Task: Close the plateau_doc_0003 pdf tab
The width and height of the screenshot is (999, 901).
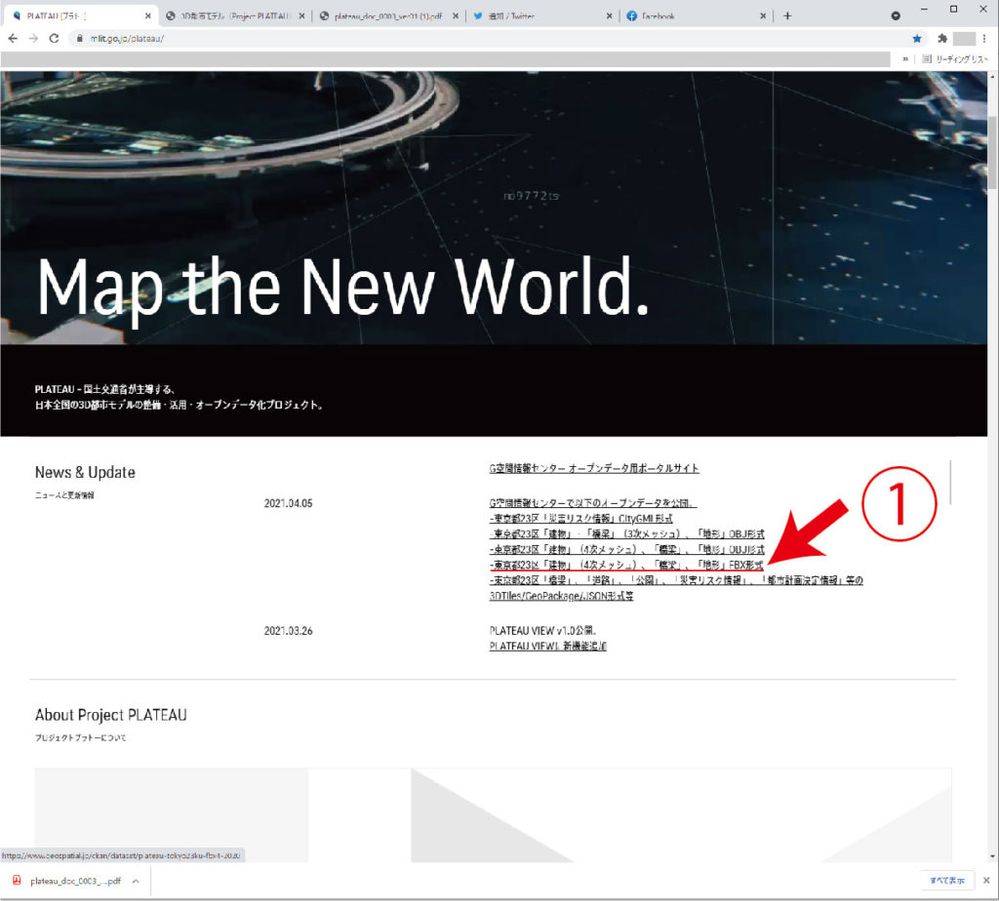Action: pyautogui.click(x=456, y=16)
